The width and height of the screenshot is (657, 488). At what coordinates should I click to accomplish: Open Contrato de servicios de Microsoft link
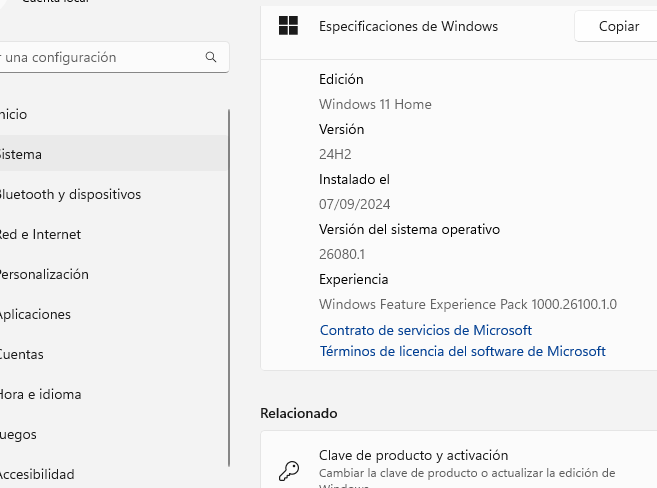coord(426,330)
